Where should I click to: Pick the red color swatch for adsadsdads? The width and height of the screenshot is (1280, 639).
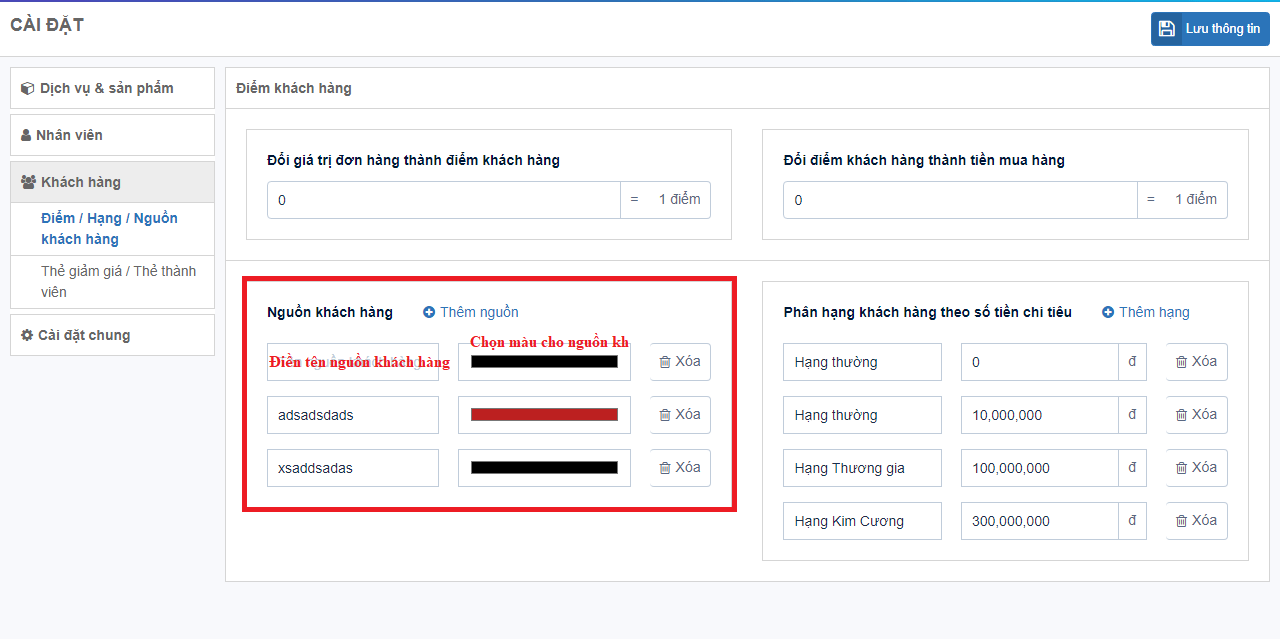[544, 415]
